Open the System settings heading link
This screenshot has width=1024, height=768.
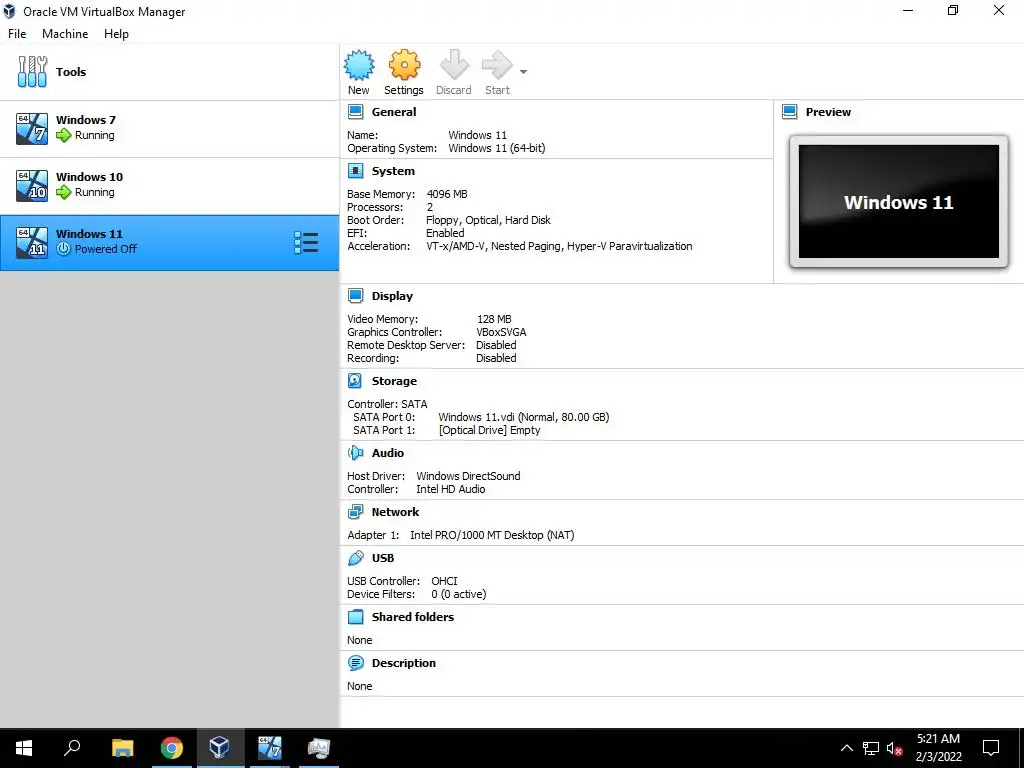(393, 171)
